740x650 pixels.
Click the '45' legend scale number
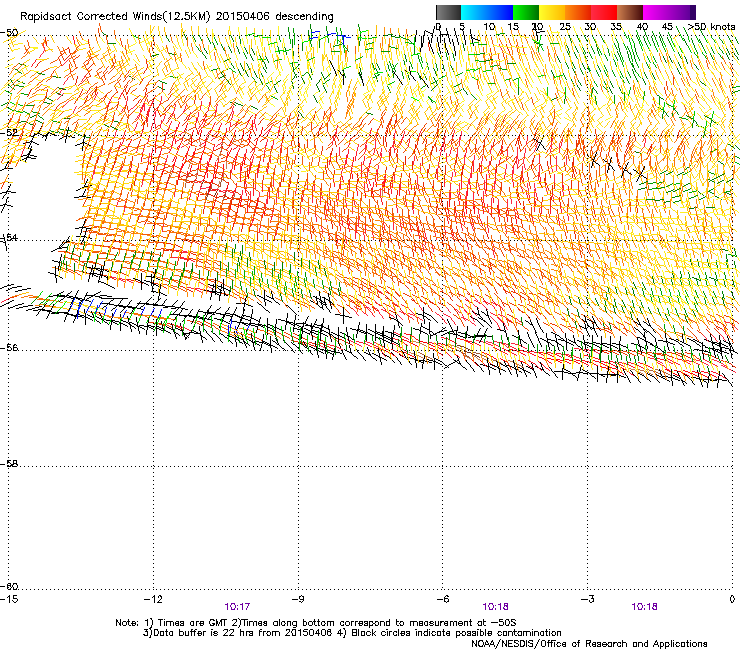pos(667,27)
